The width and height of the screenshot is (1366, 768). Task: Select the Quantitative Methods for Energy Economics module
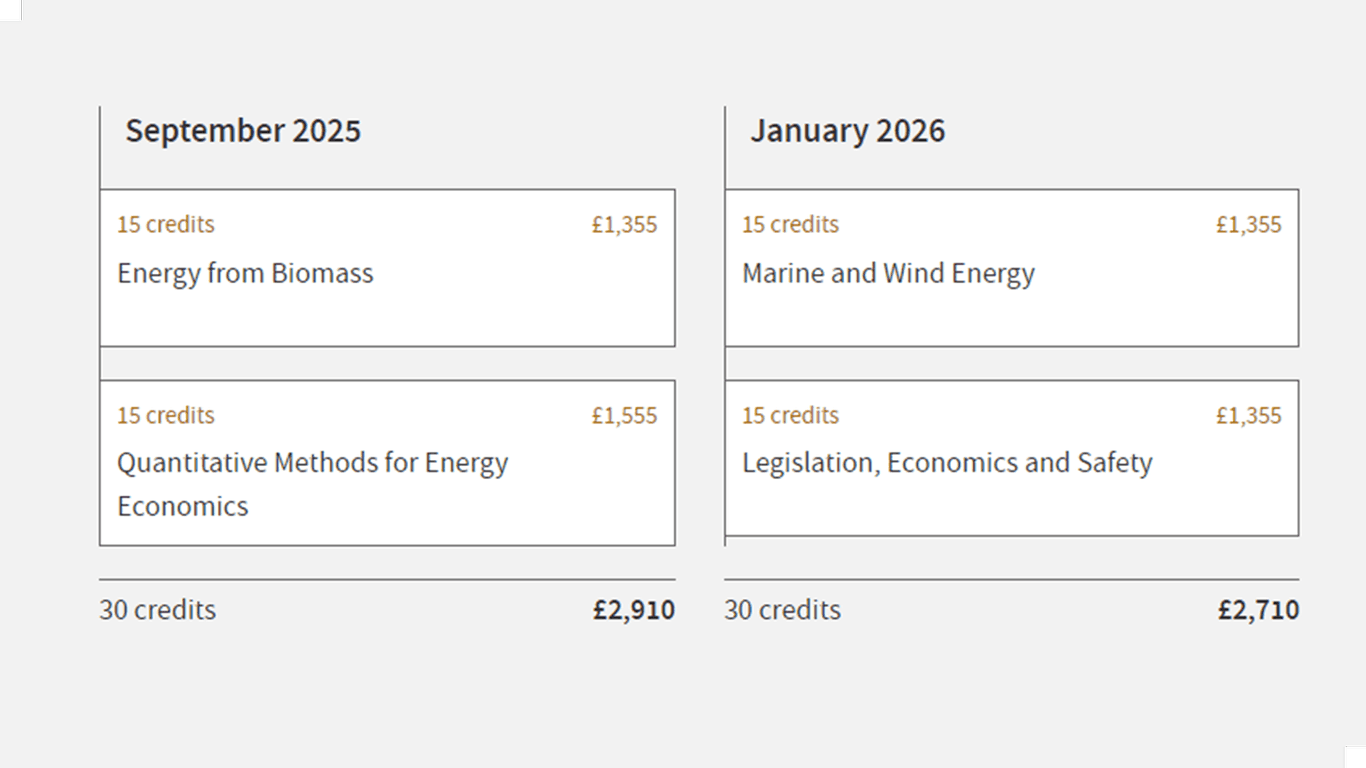(312, 484)
